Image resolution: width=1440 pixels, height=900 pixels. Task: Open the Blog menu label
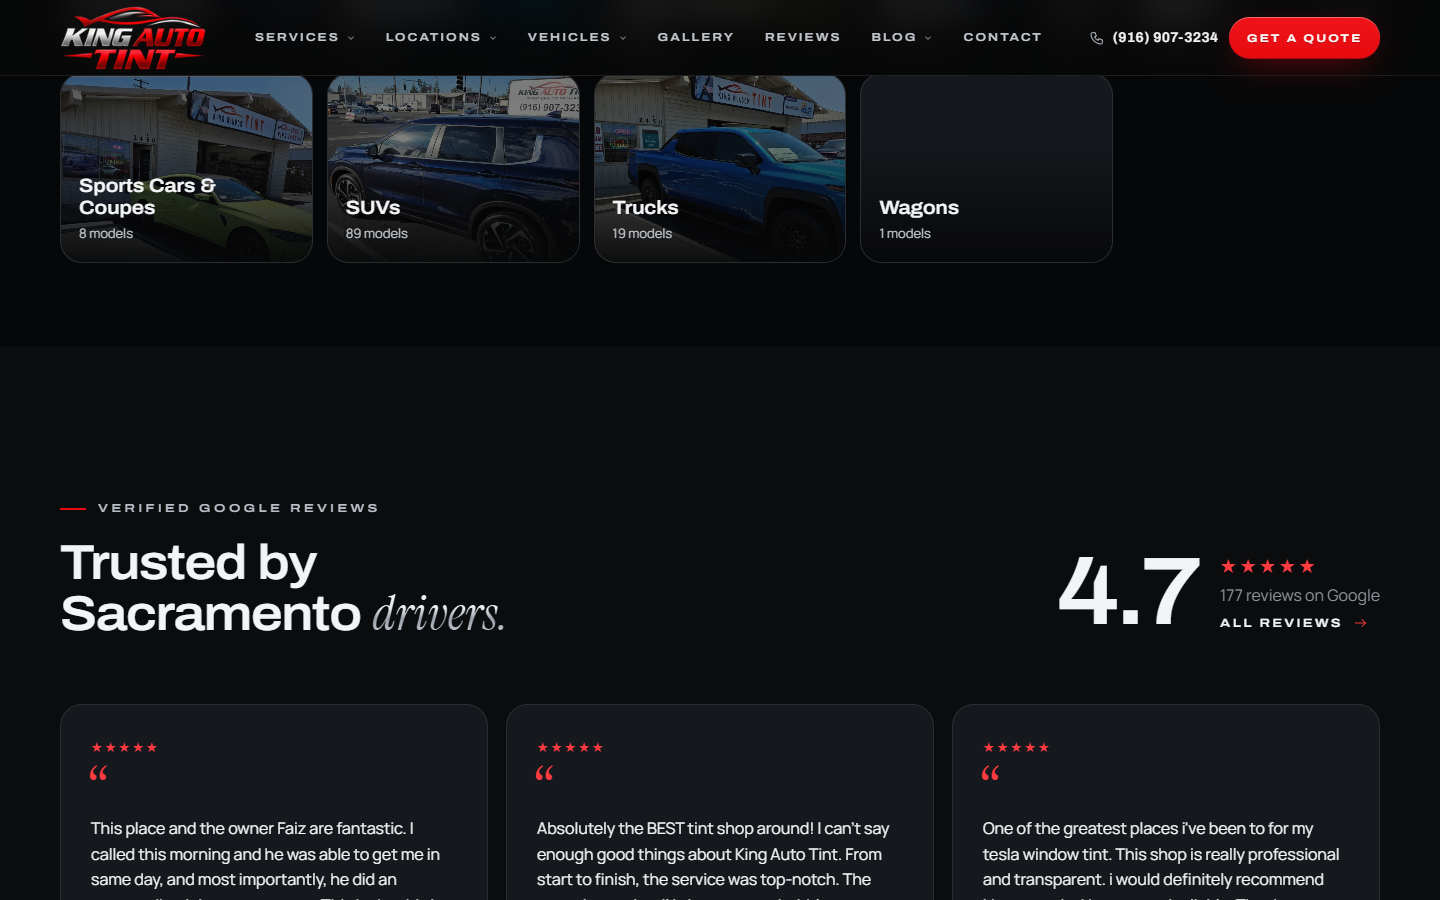(x=894, y=37)
